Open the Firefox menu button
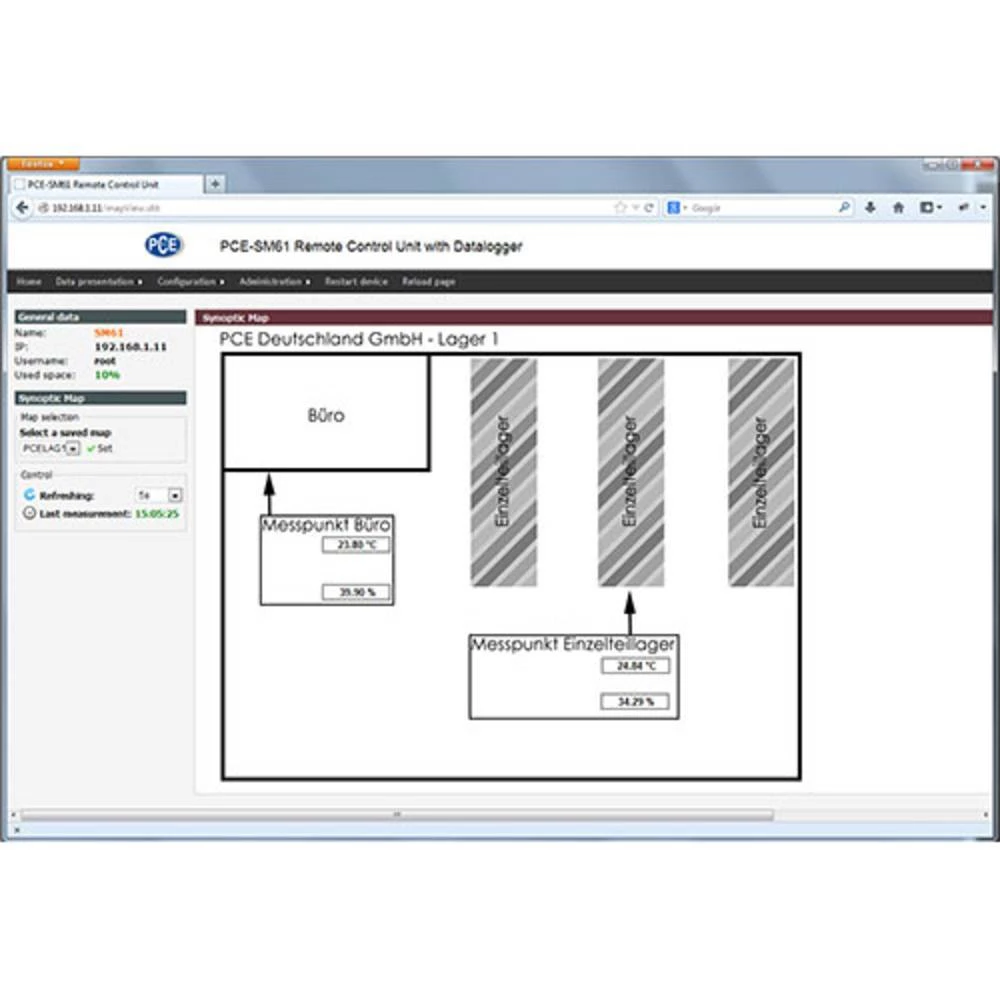This screenshot has width=1000, height=1000. coord(42,163)
